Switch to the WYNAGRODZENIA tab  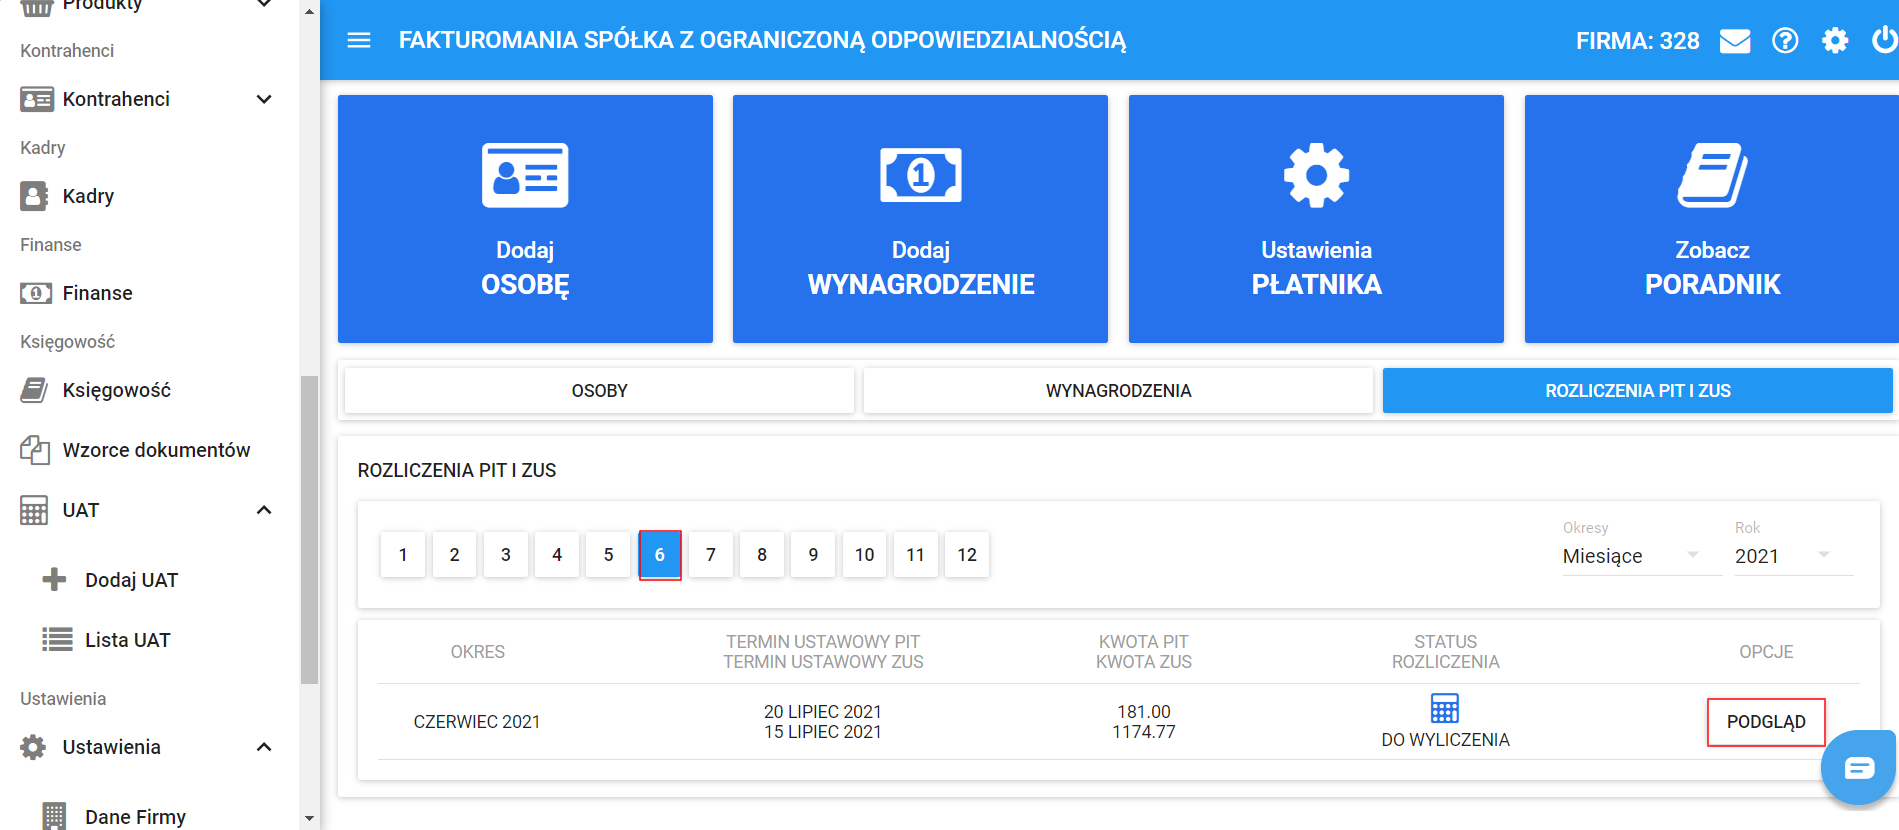(x=1118, y=391)
